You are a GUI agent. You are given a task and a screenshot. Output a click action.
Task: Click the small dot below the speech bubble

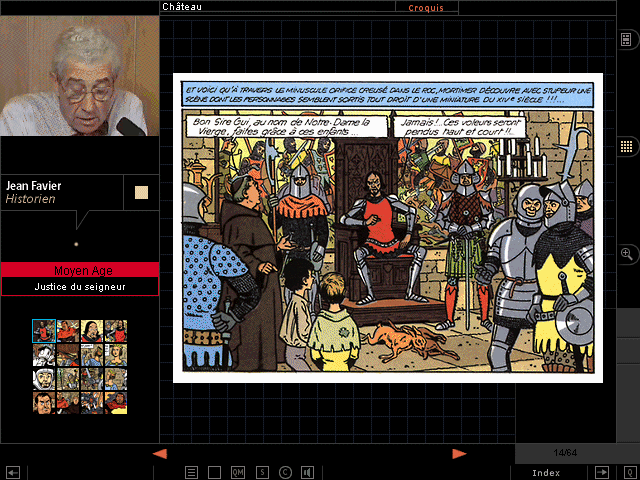click(x=76, y=244)
